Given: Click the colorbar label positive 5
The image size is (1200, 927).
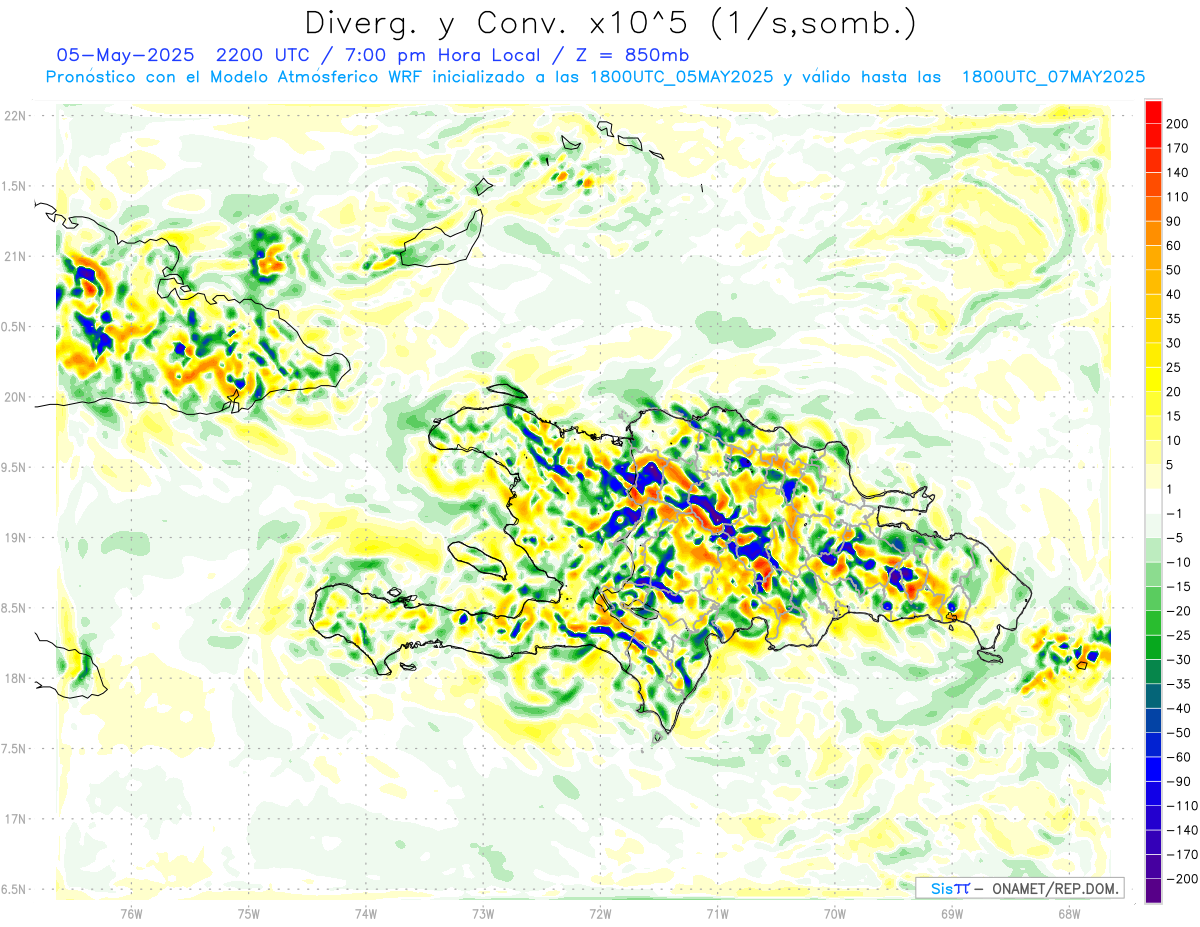Looking at the screenshot, I should pyautogui.click(x=1170, y=465).
